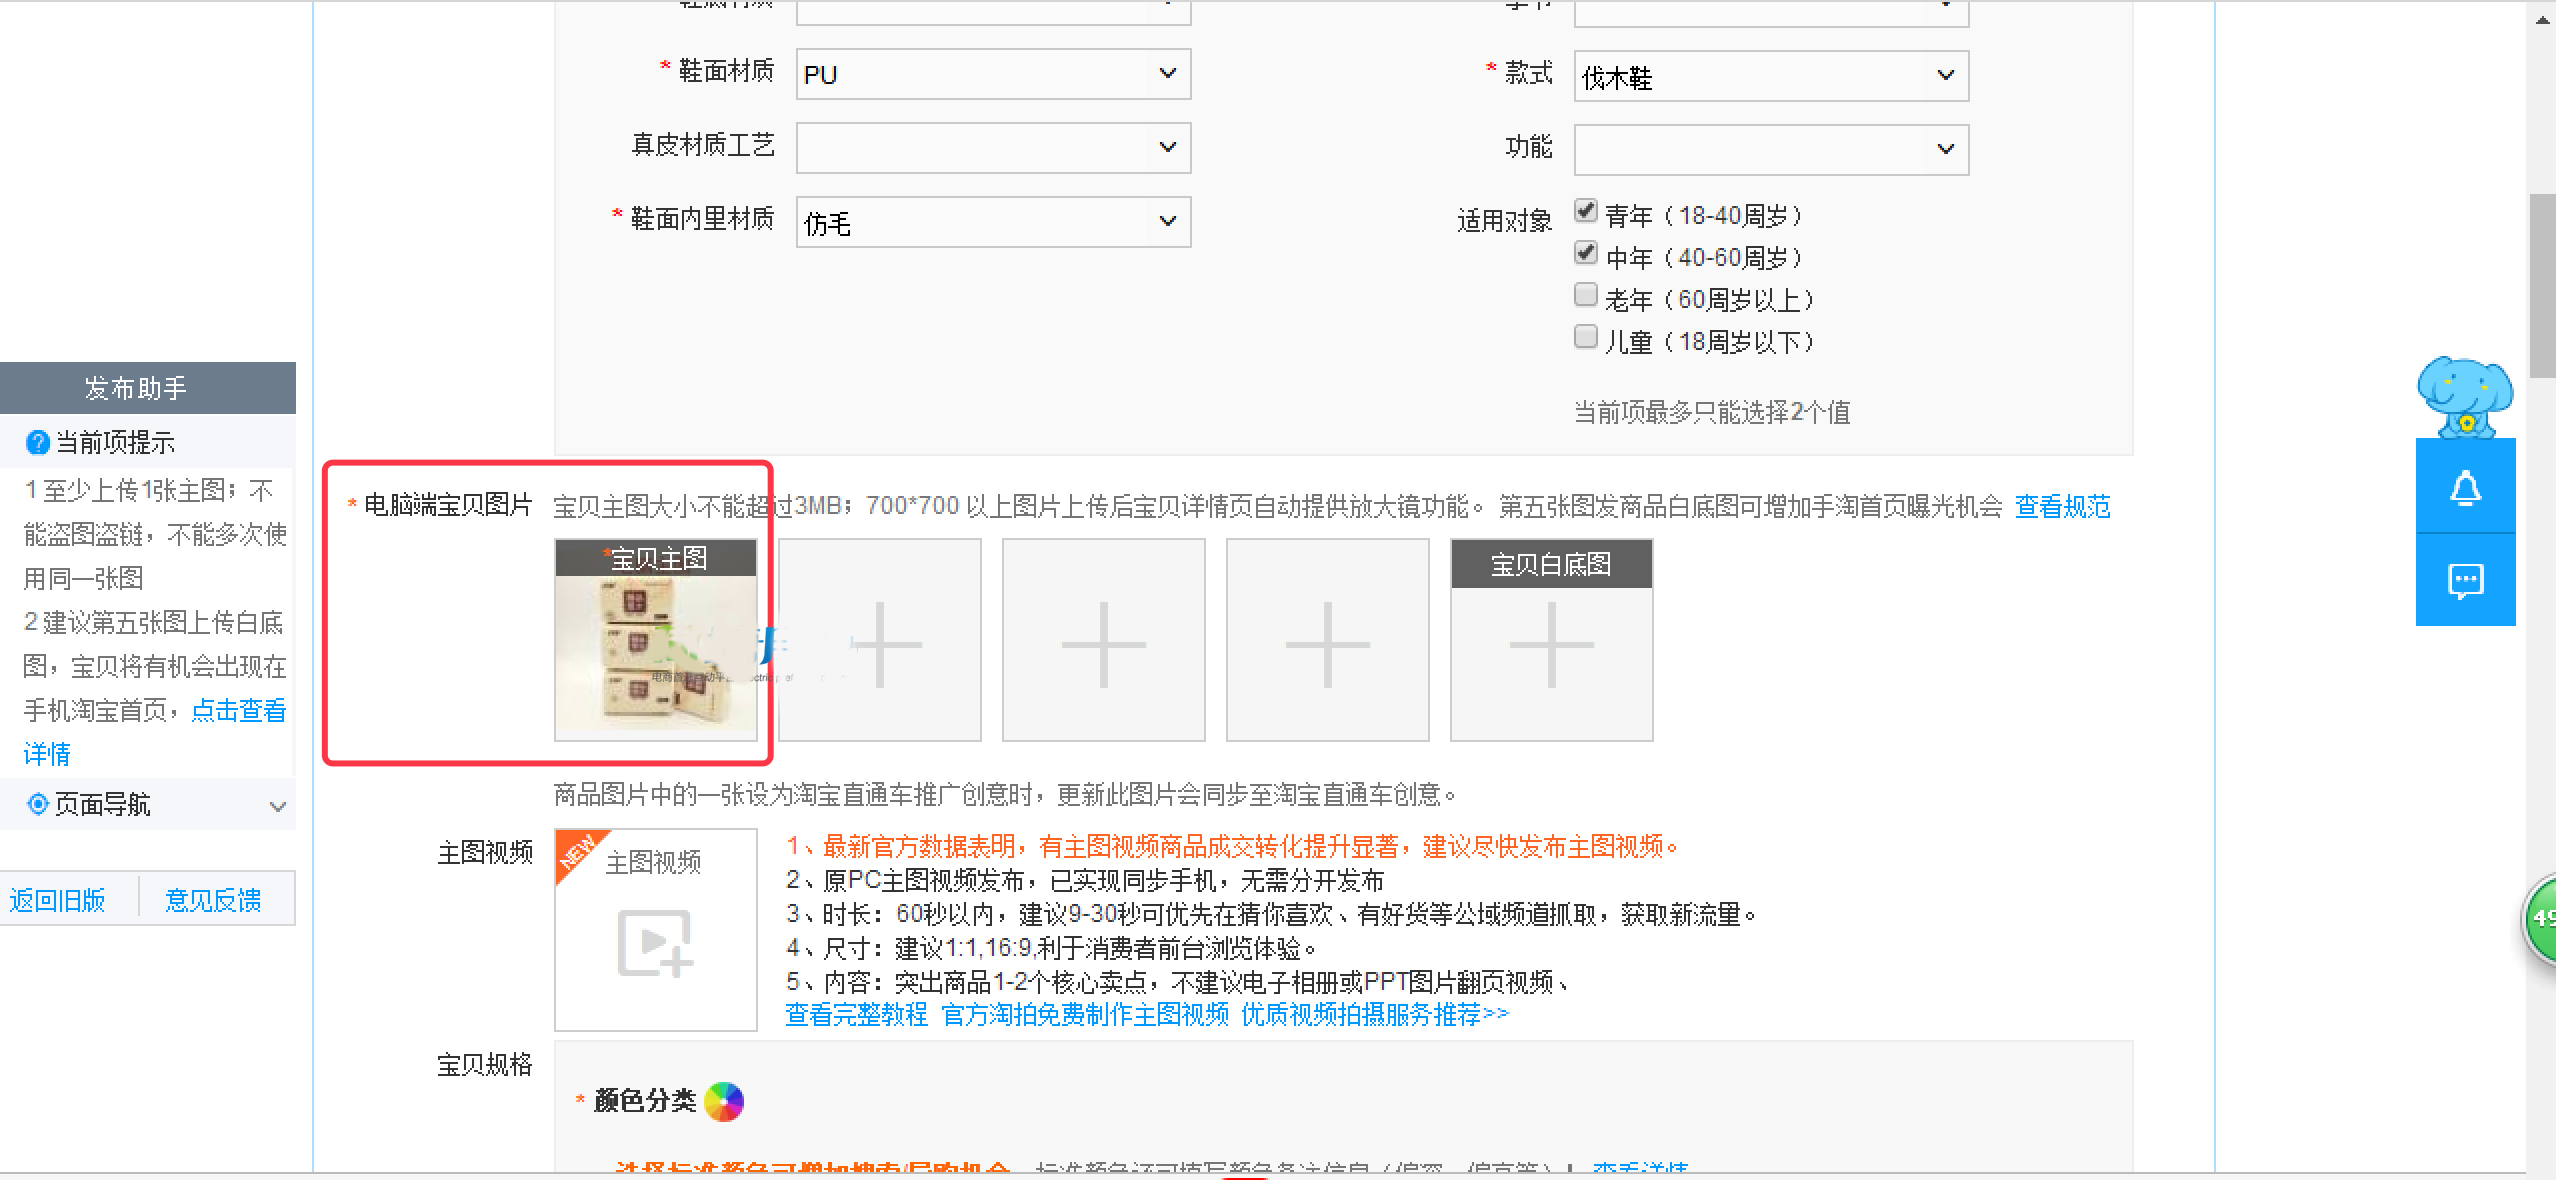Check 儿童（18周岁以下）checkbox
The image size is (2556, 1180).
coord(1585,337)
